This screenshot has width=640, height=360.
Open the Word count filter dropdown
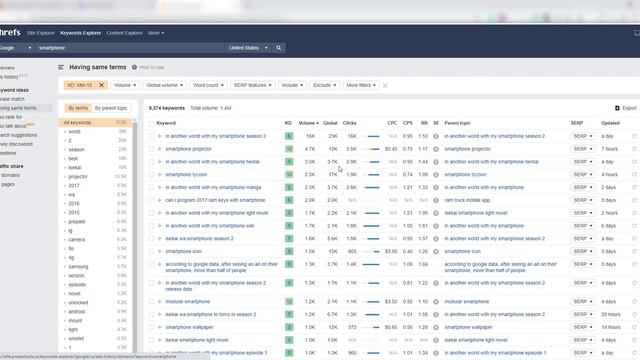point(208,85)
